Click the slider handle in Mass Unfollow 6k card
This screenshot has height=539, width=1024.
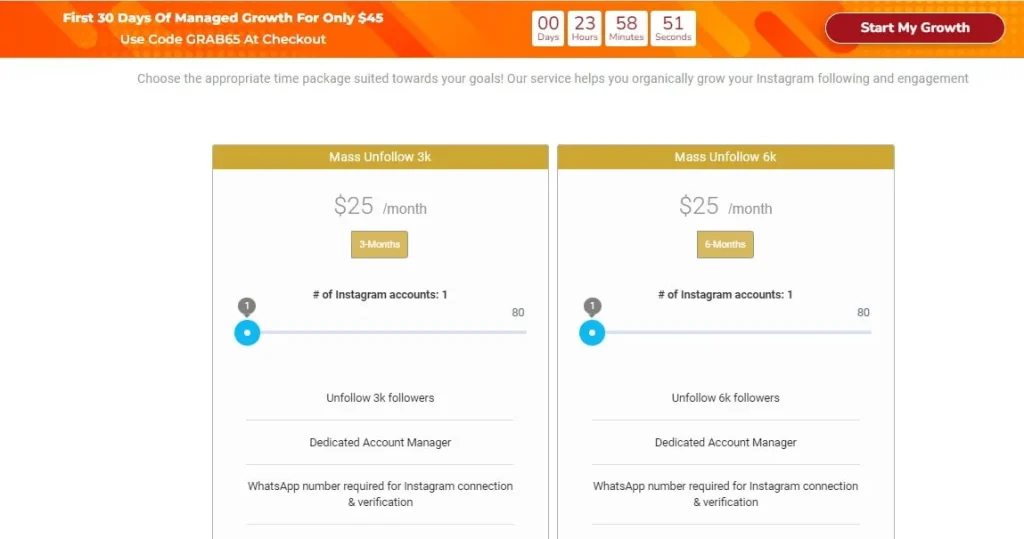(592, 332)
